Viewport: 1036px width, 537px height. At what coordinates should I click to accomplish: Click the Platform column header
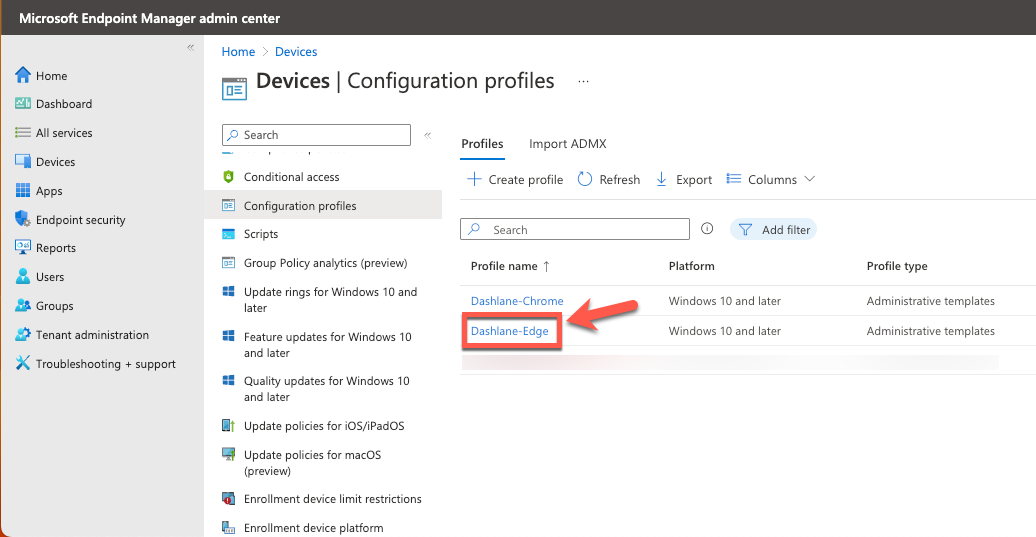[x=691, y=266]
